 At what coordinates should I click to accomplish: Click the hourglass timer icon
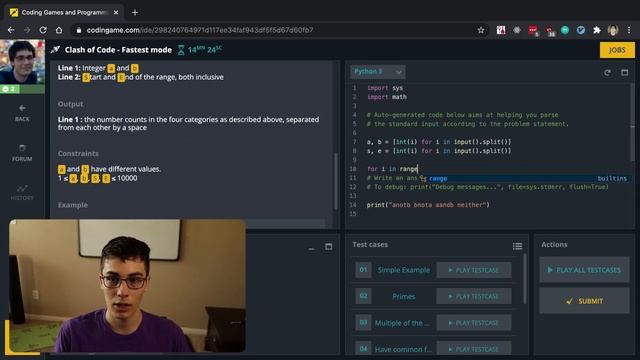pyautogui.click(x=181, y=50)
